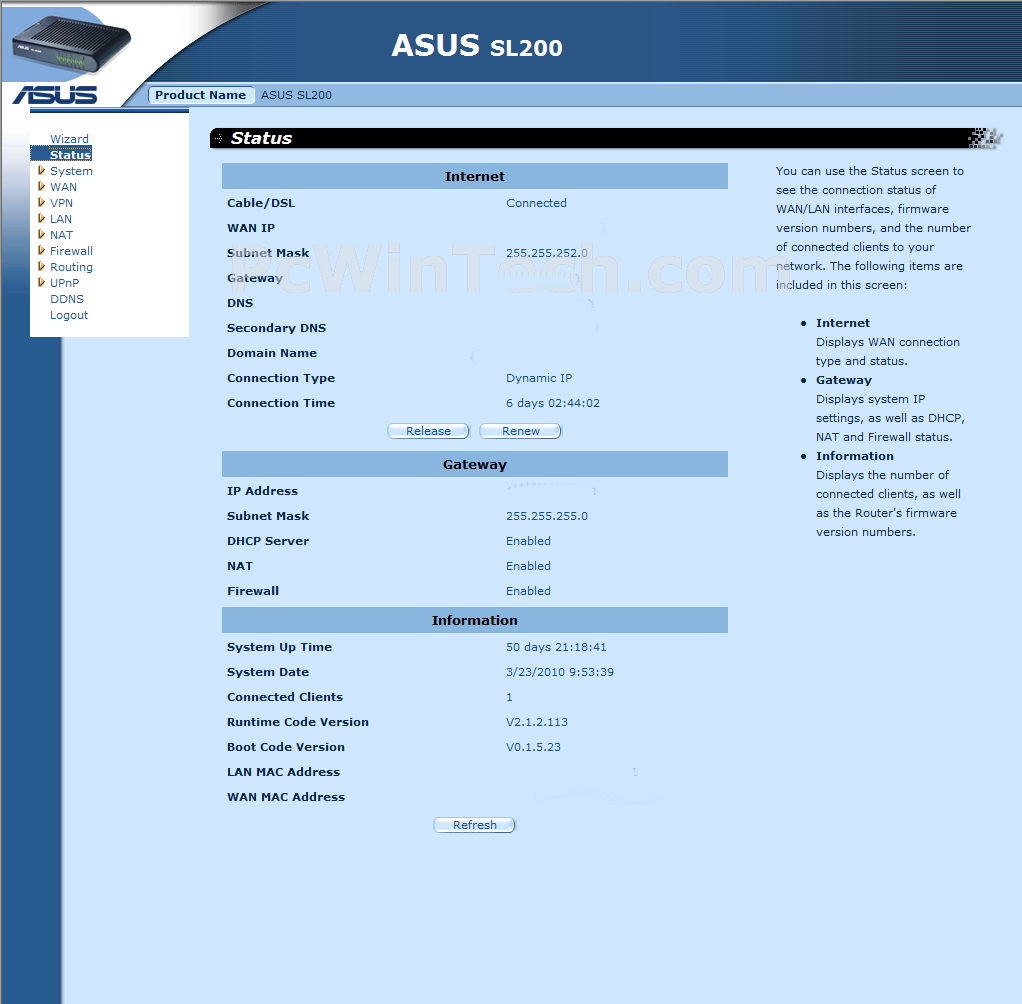Renew the WAN IP lease
The height and width of the screenshot is (1004, 1022).
521,431
